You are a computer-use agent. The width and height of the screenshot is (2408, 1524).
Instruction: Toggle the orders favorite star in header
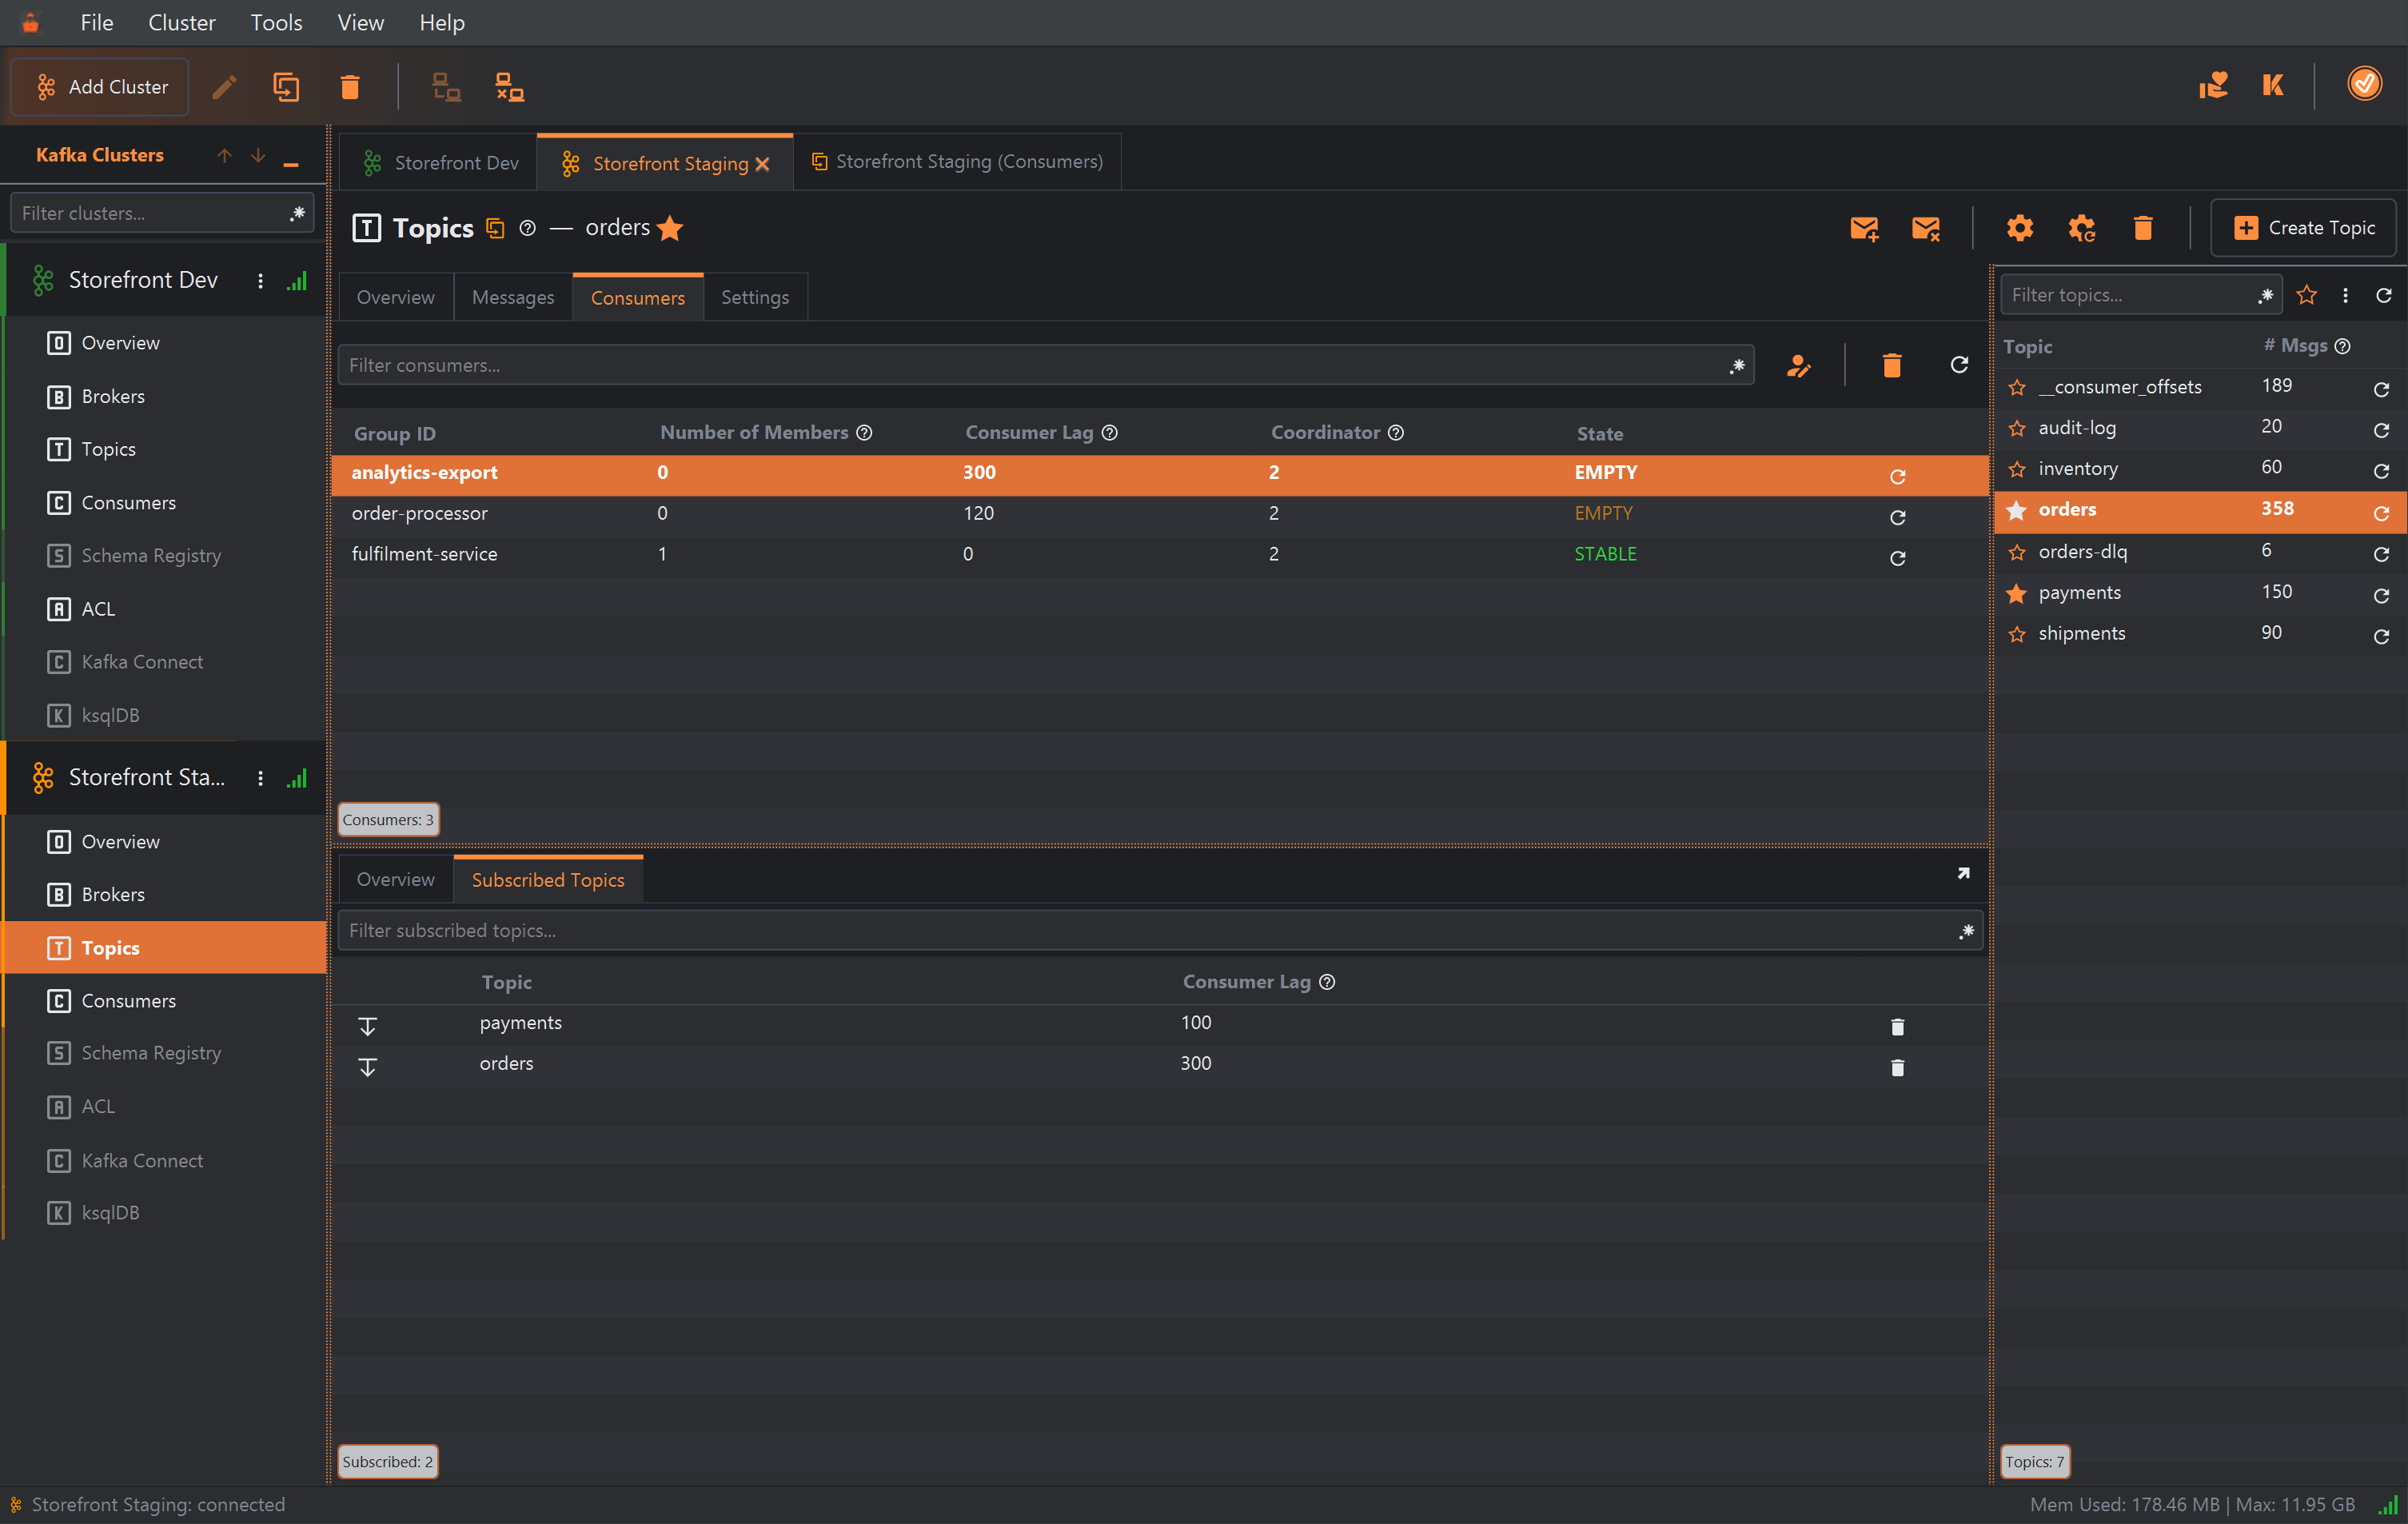pyautogui.click(x=670, y=228)
